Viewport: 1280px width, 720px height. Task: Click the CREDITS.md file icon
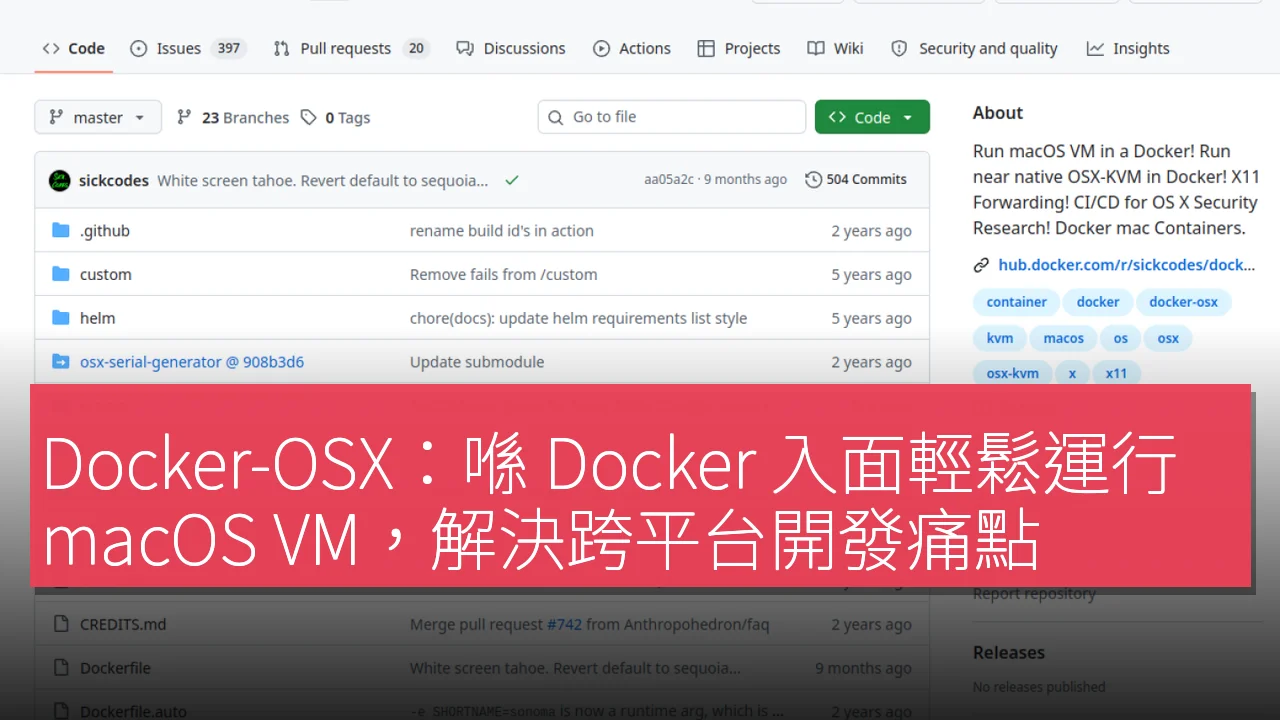click(x=61, y=624)
